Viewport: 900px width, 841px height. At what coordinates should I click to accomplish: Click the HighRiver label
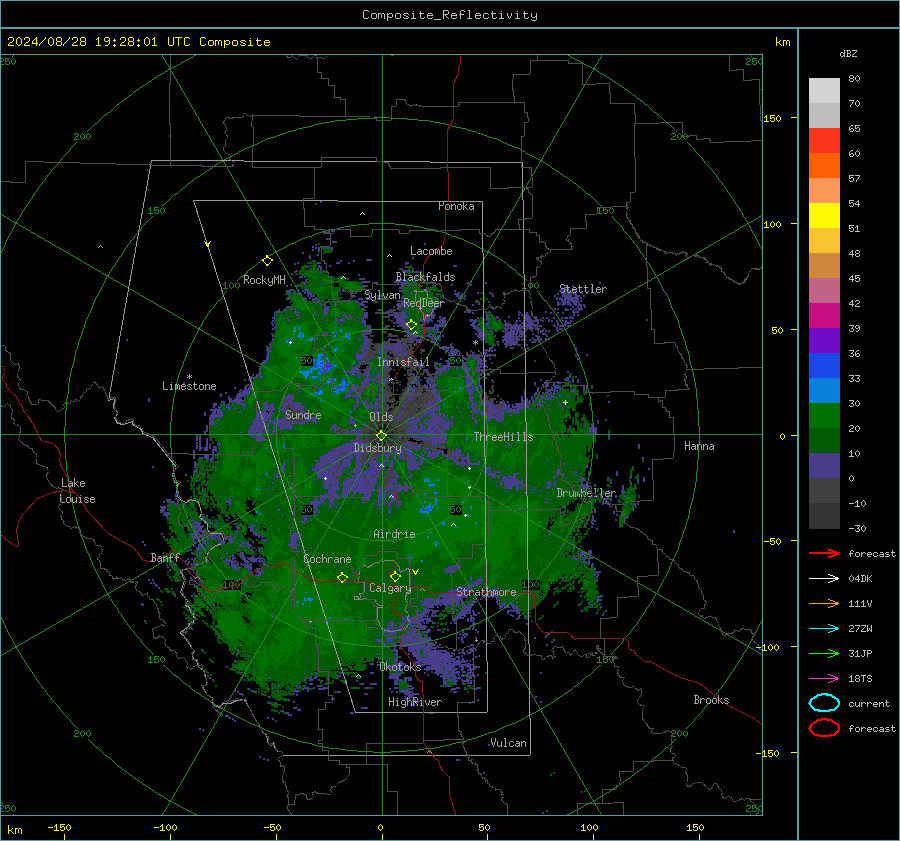pos(415,702)
